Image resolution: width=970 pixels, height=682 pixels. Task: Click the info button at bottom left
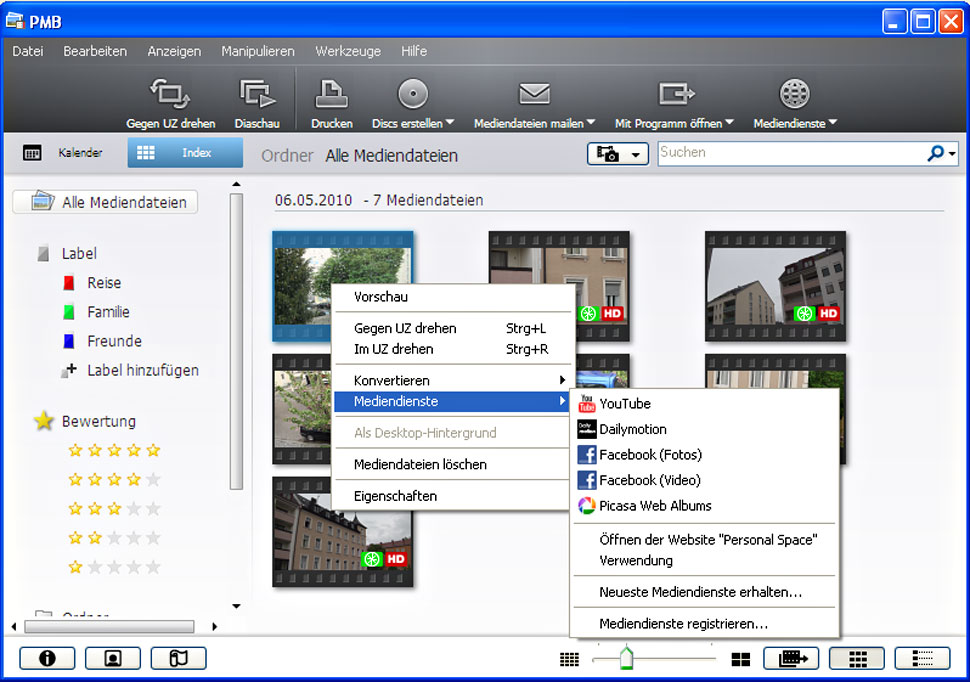click(46, 658)
